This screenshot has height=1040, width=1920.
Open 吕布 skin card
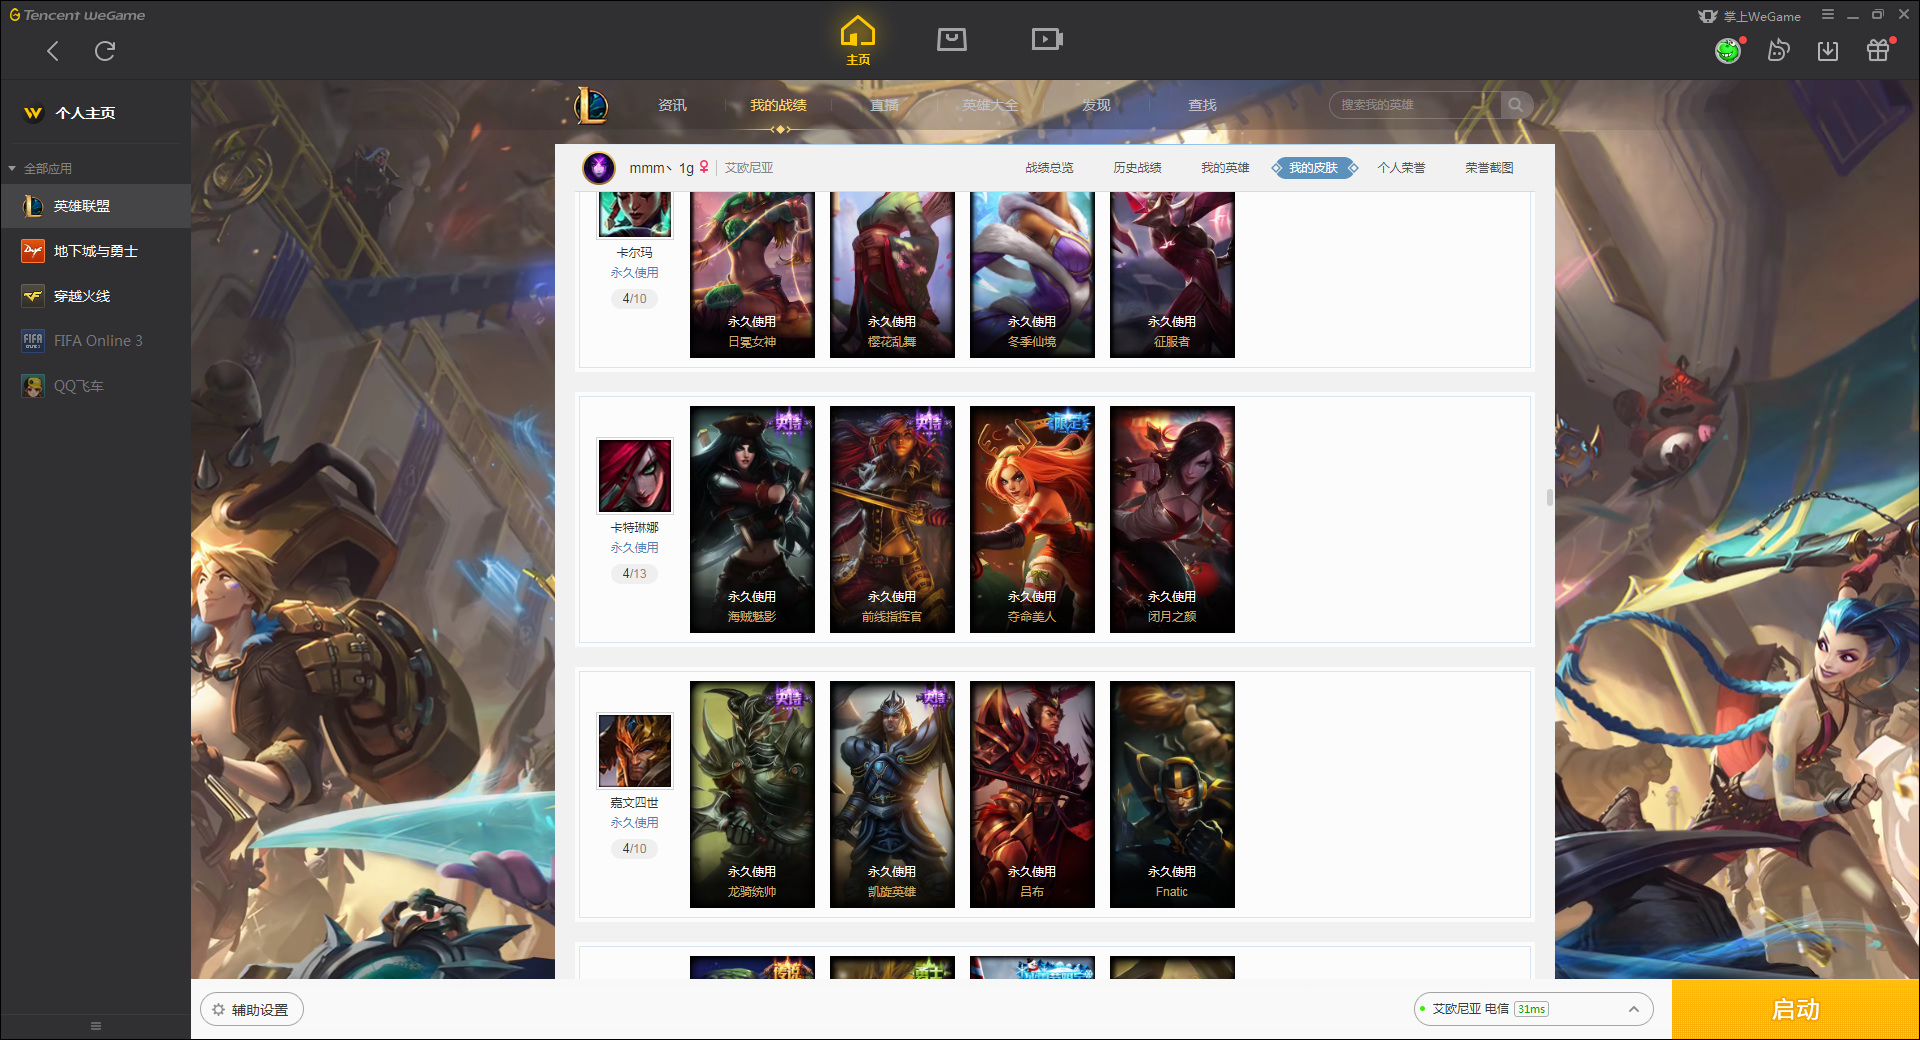1032,794
